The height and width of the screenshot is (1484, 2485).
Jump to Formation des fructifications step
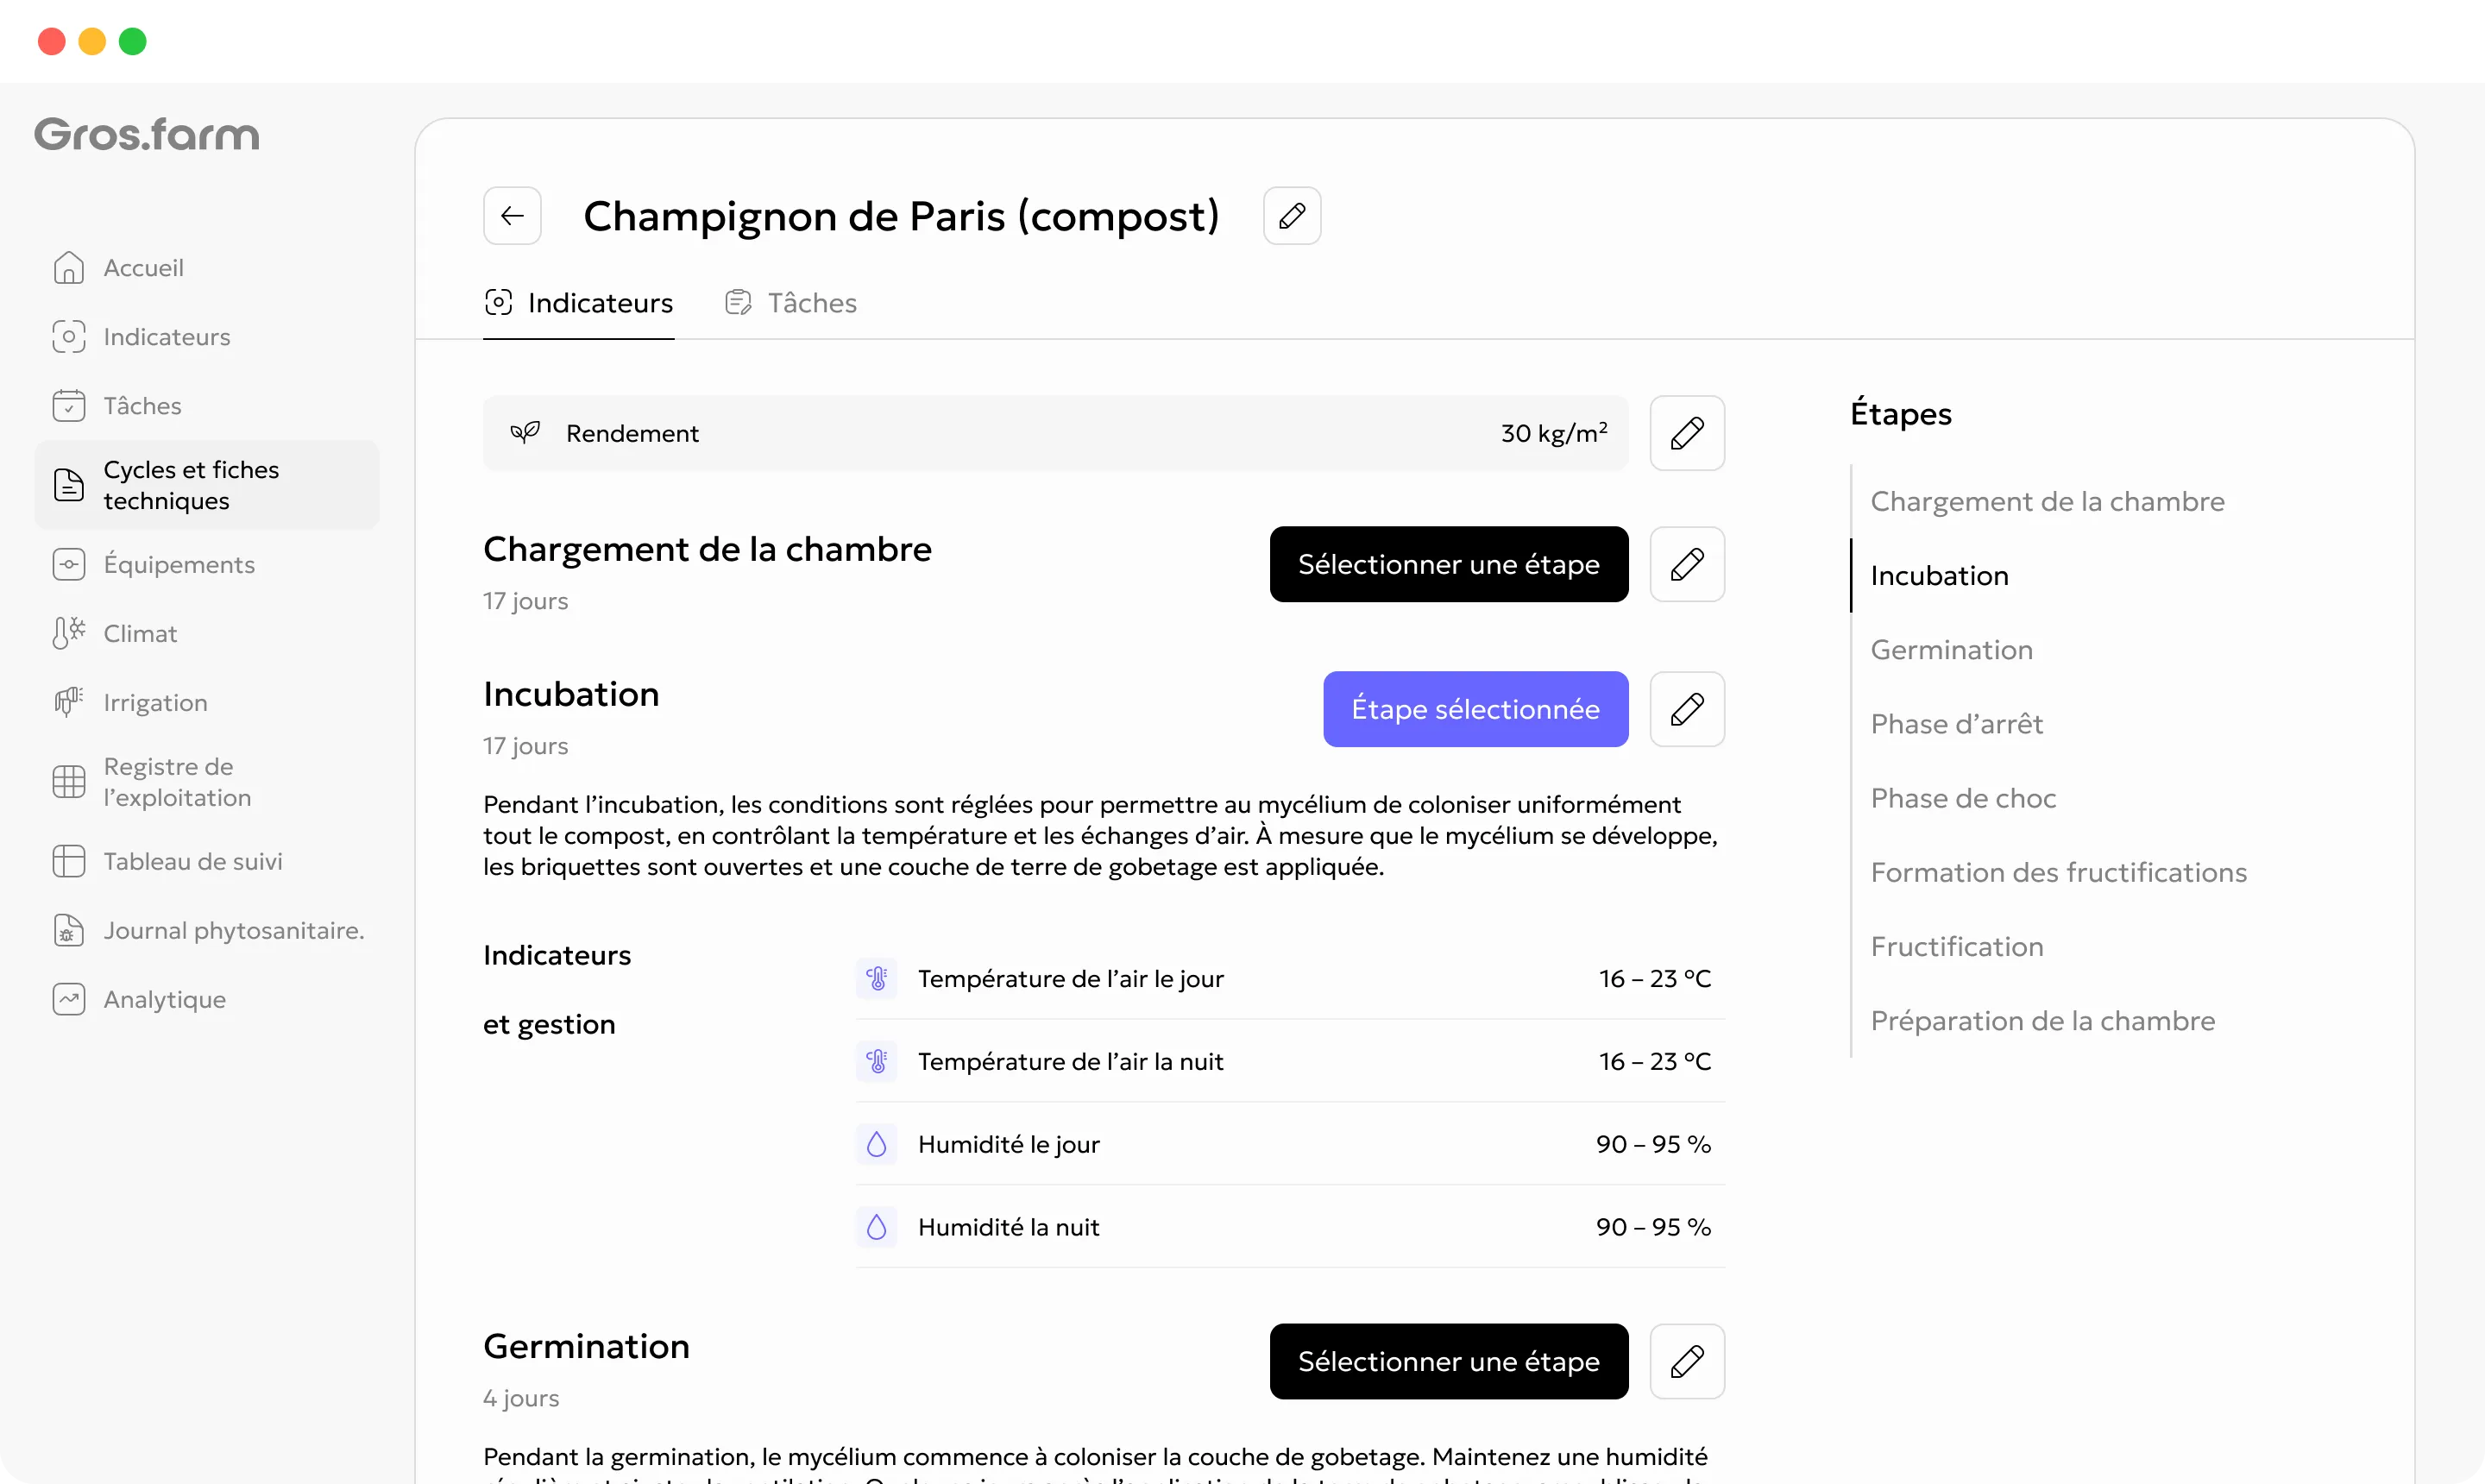pyautogui.click(x=2059, y=873)
